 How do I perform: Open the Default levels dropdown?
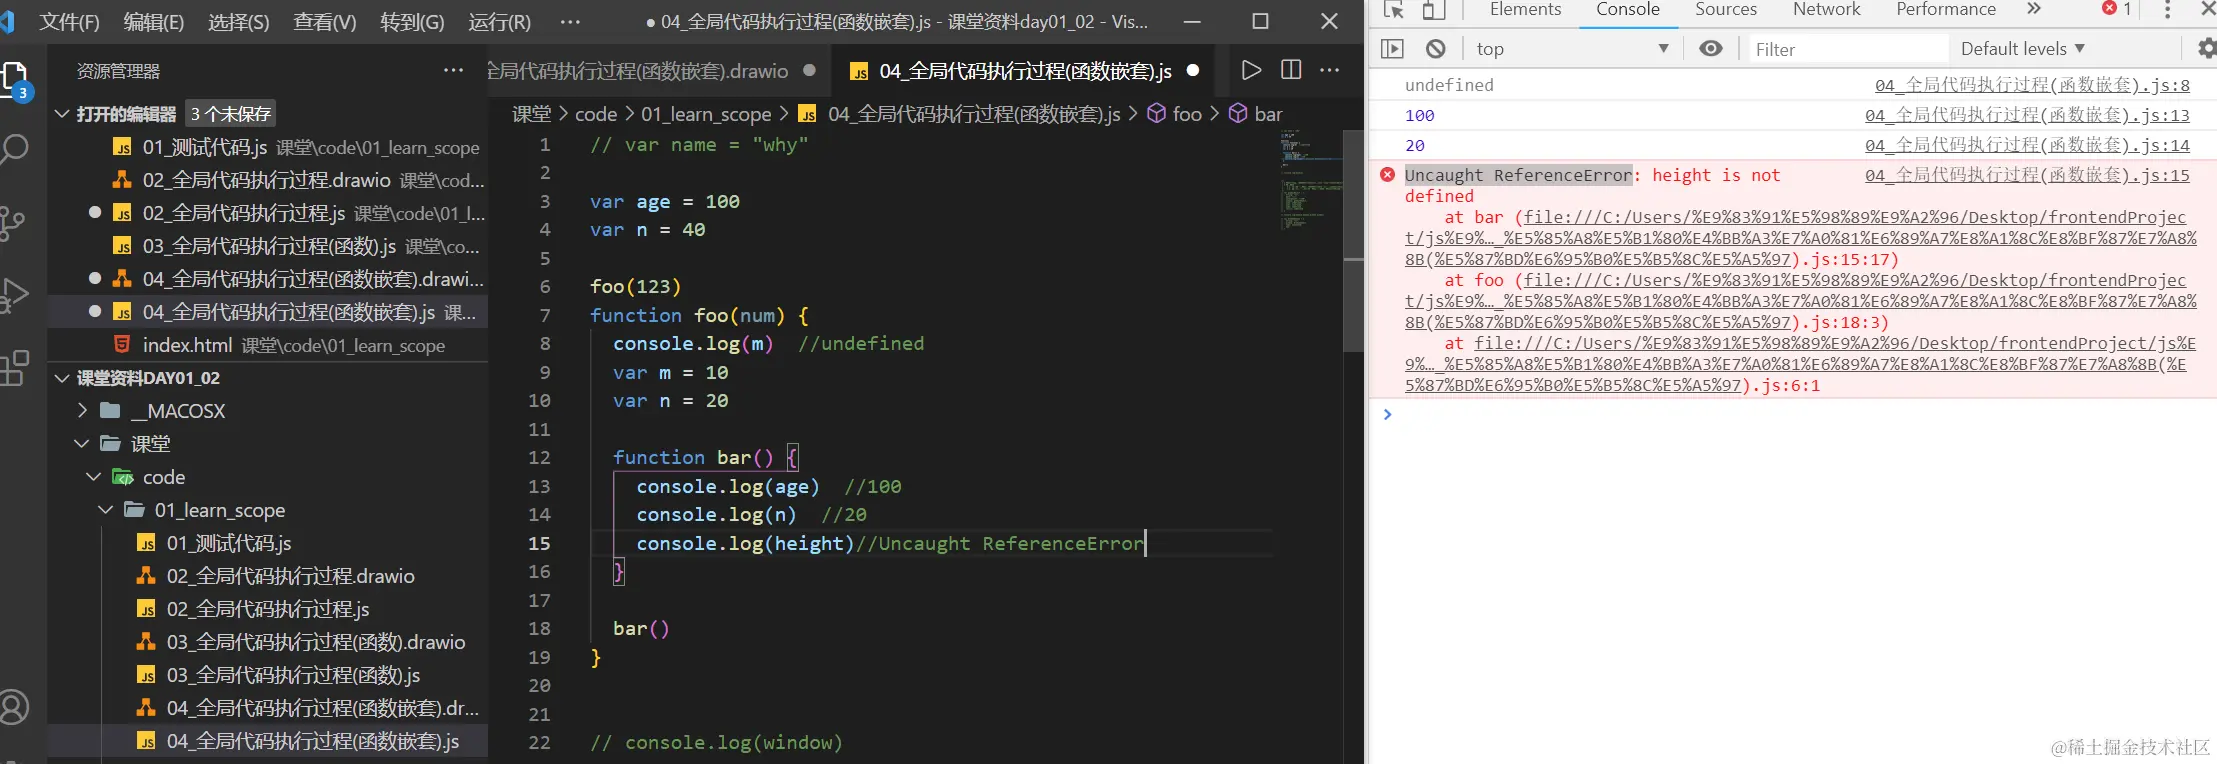coord(2023,49)
